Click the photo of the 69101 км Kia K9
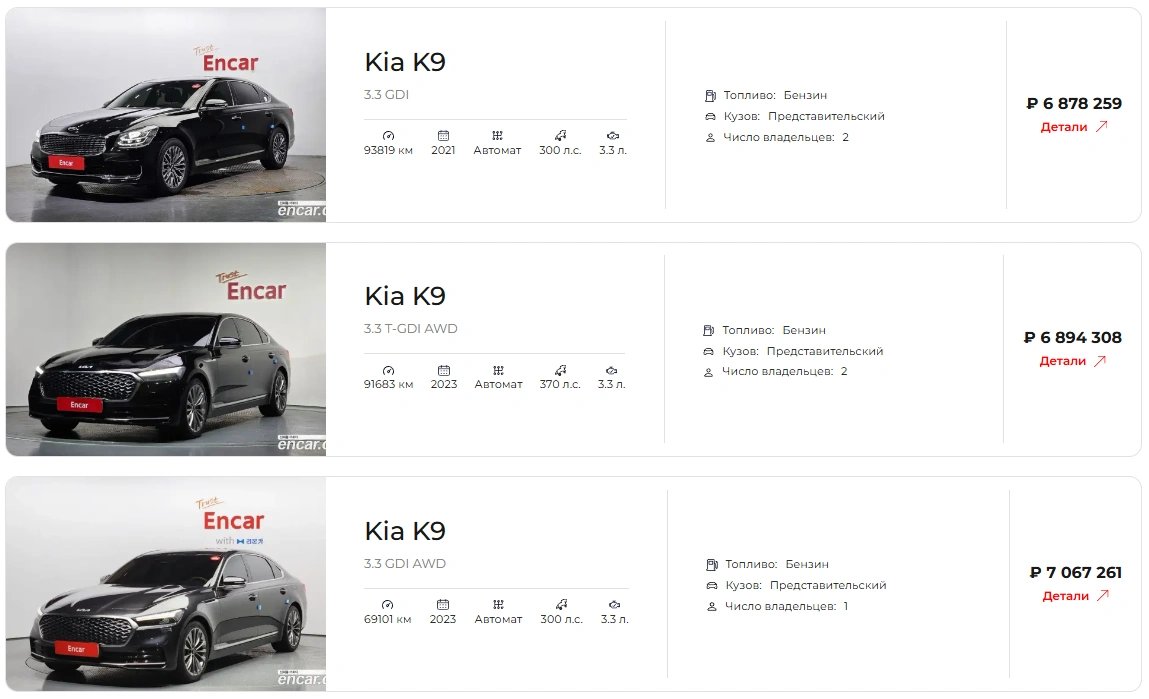 (166, 584)
